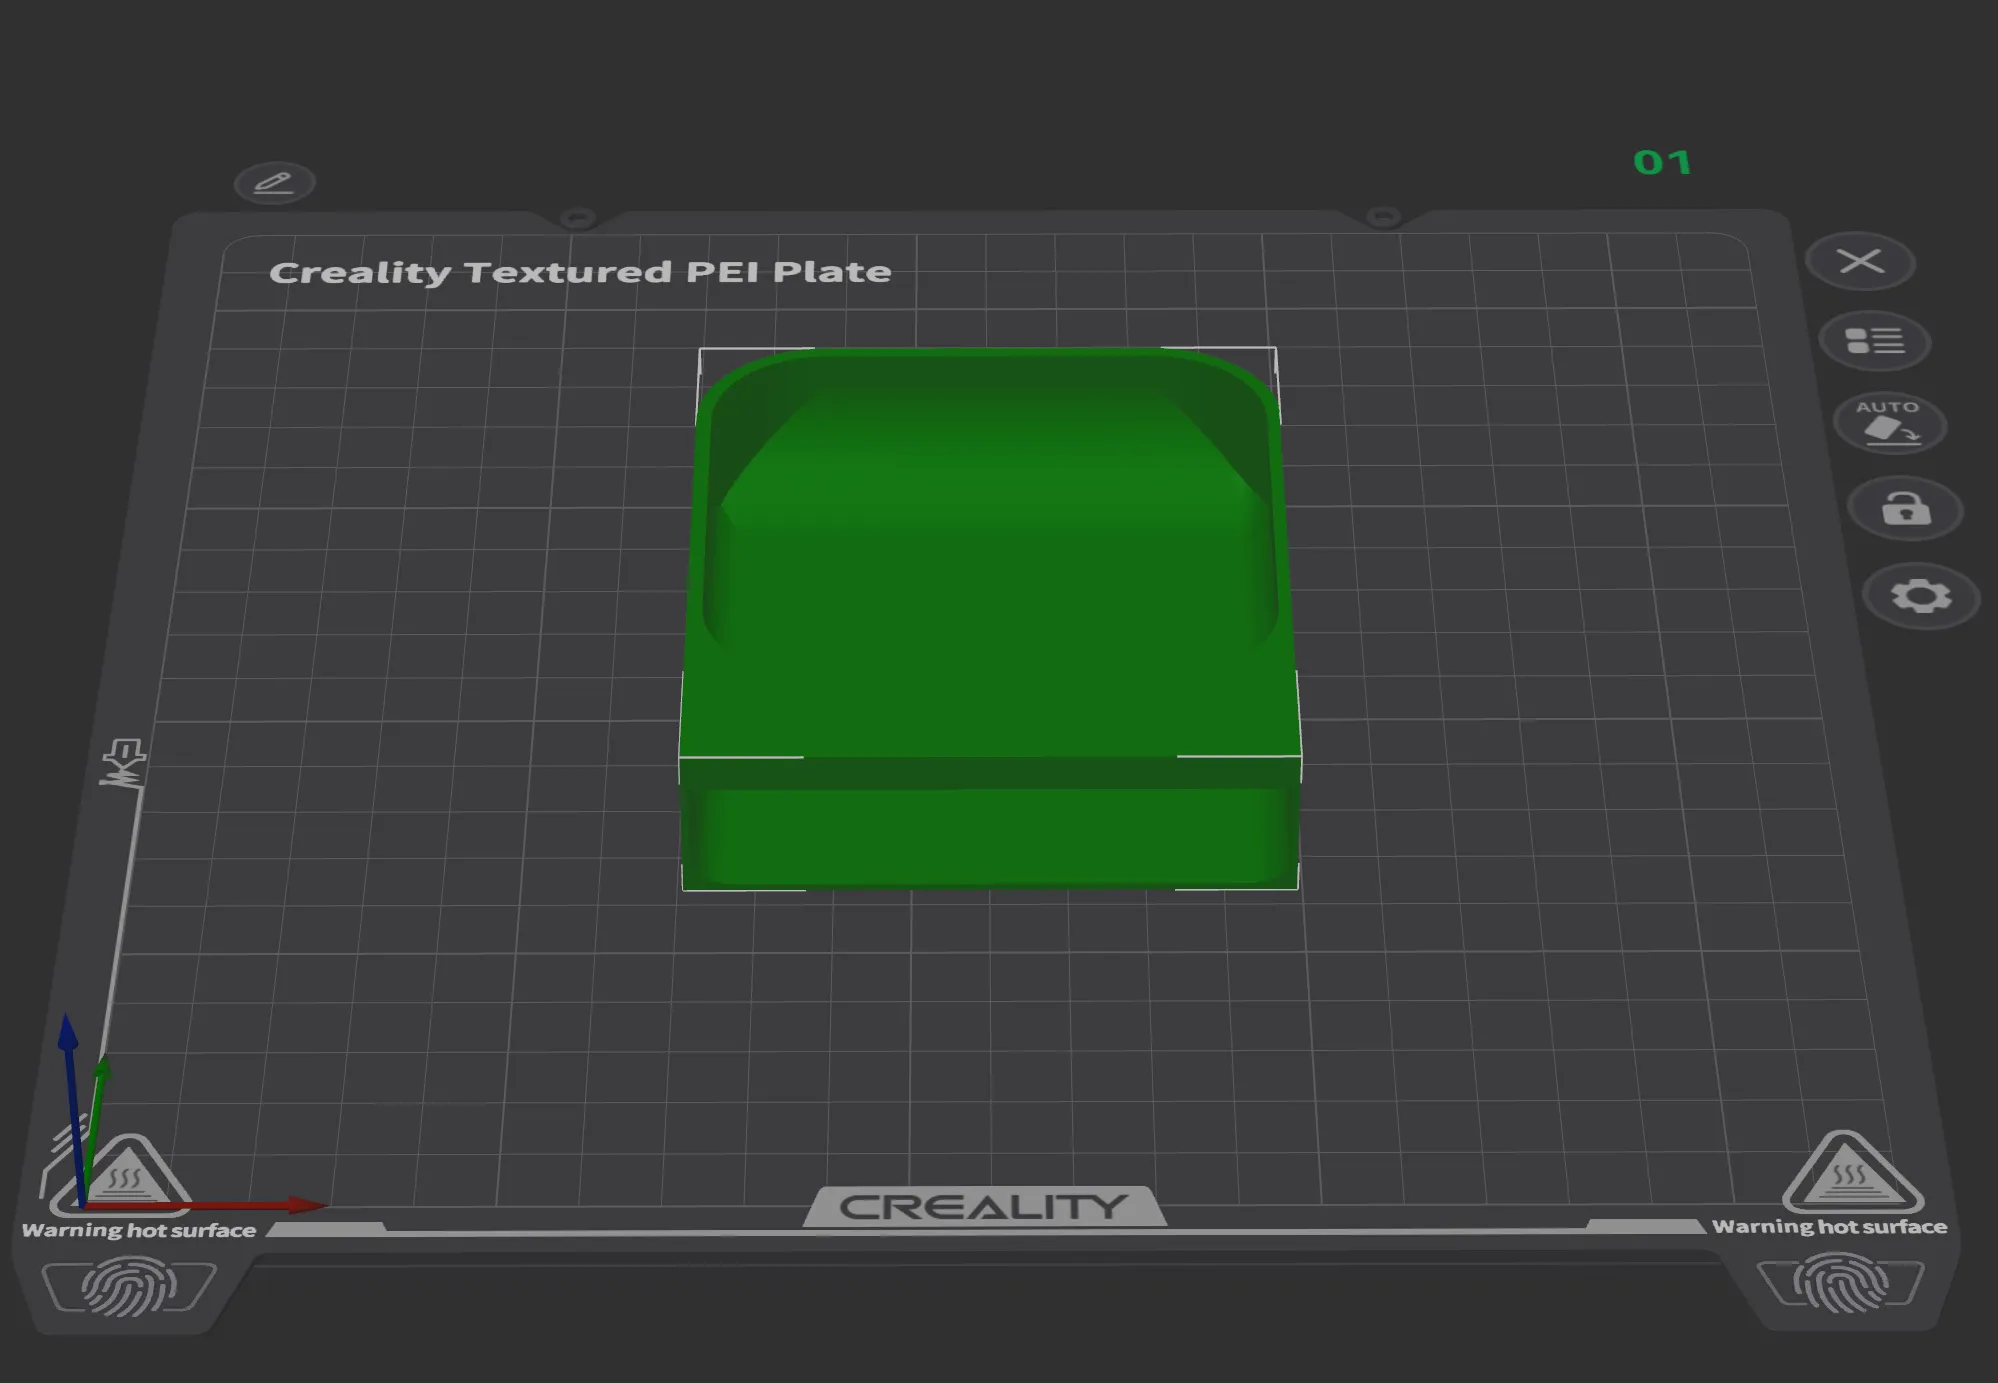Image resolution: width=1998 pixels, height=1383 pixels.
Task: Click the red X axis arrow
Action: pos(300,1205)
